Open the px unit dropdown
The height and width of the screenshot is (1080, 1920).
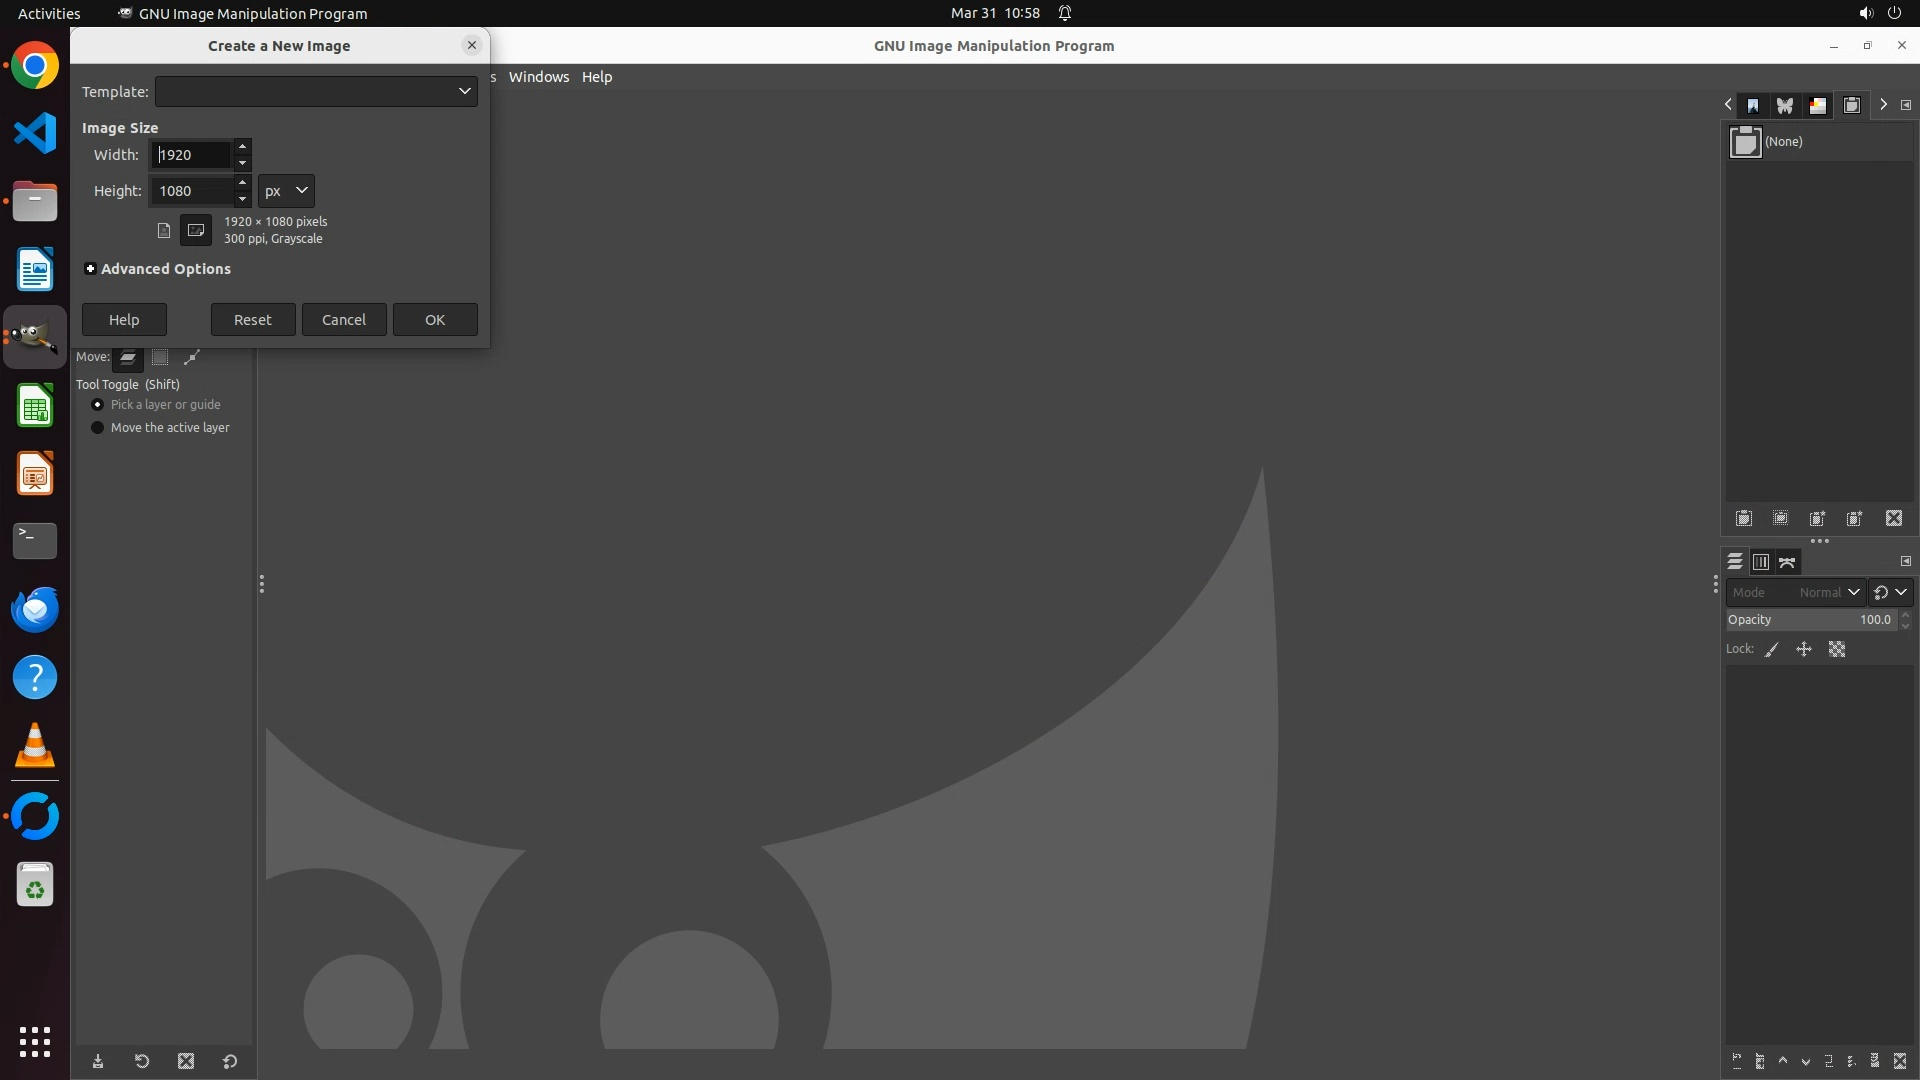click(286, 190)
